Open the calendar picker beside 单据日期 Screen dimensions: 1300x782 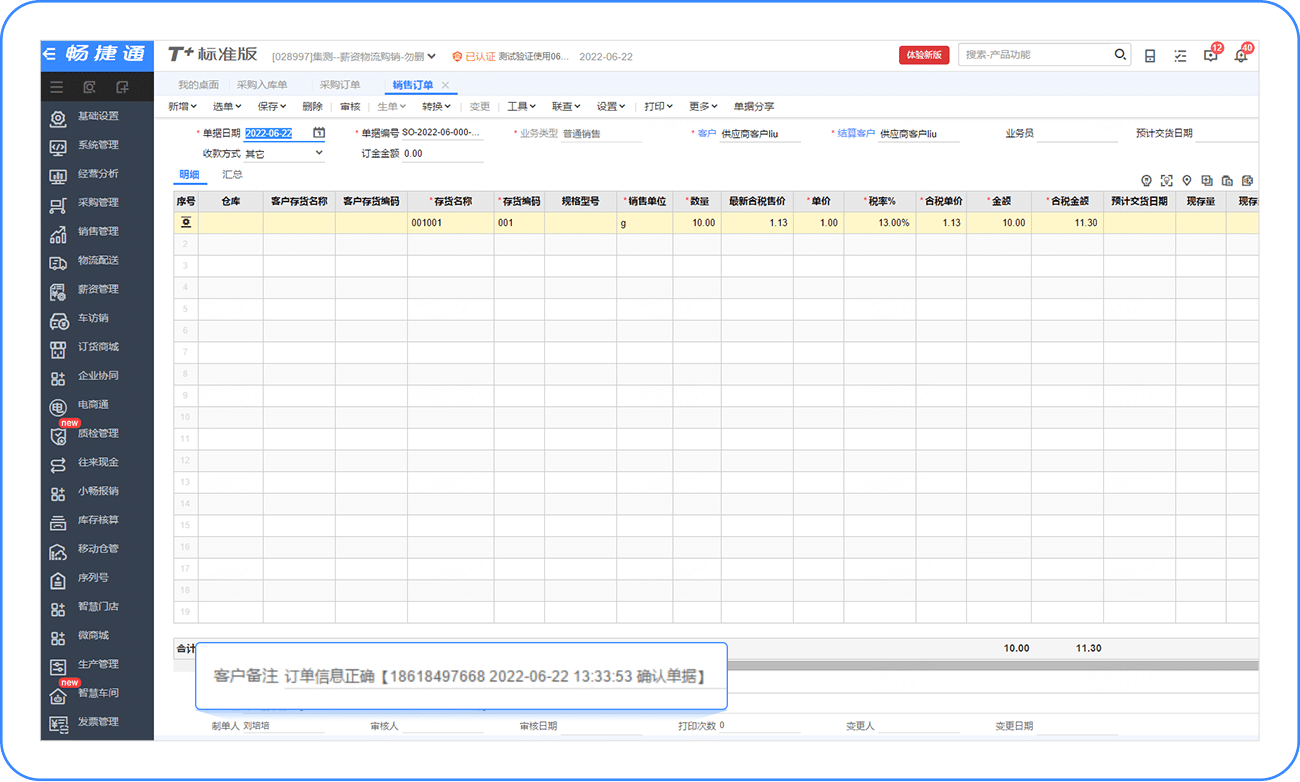pyautogui.click(x=319, y=132)
